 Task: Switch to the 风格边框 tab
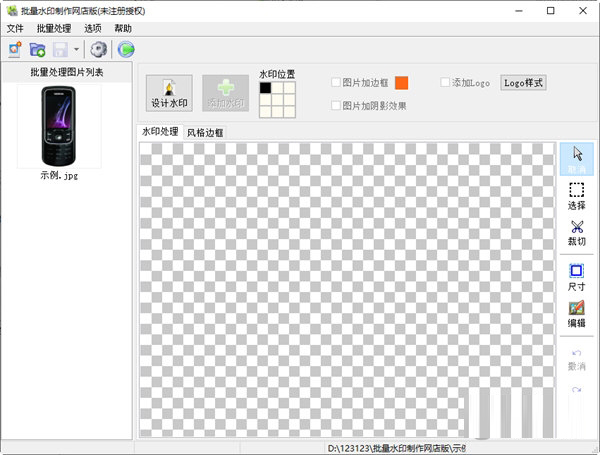[x=205, y=132]
